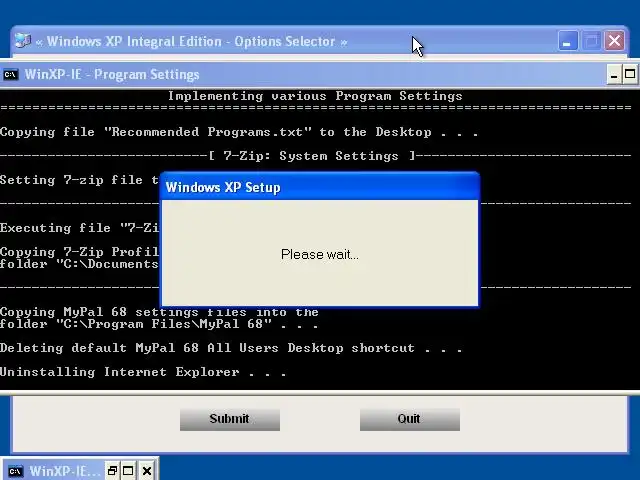Click the Submit button in Options Selector

230,419
